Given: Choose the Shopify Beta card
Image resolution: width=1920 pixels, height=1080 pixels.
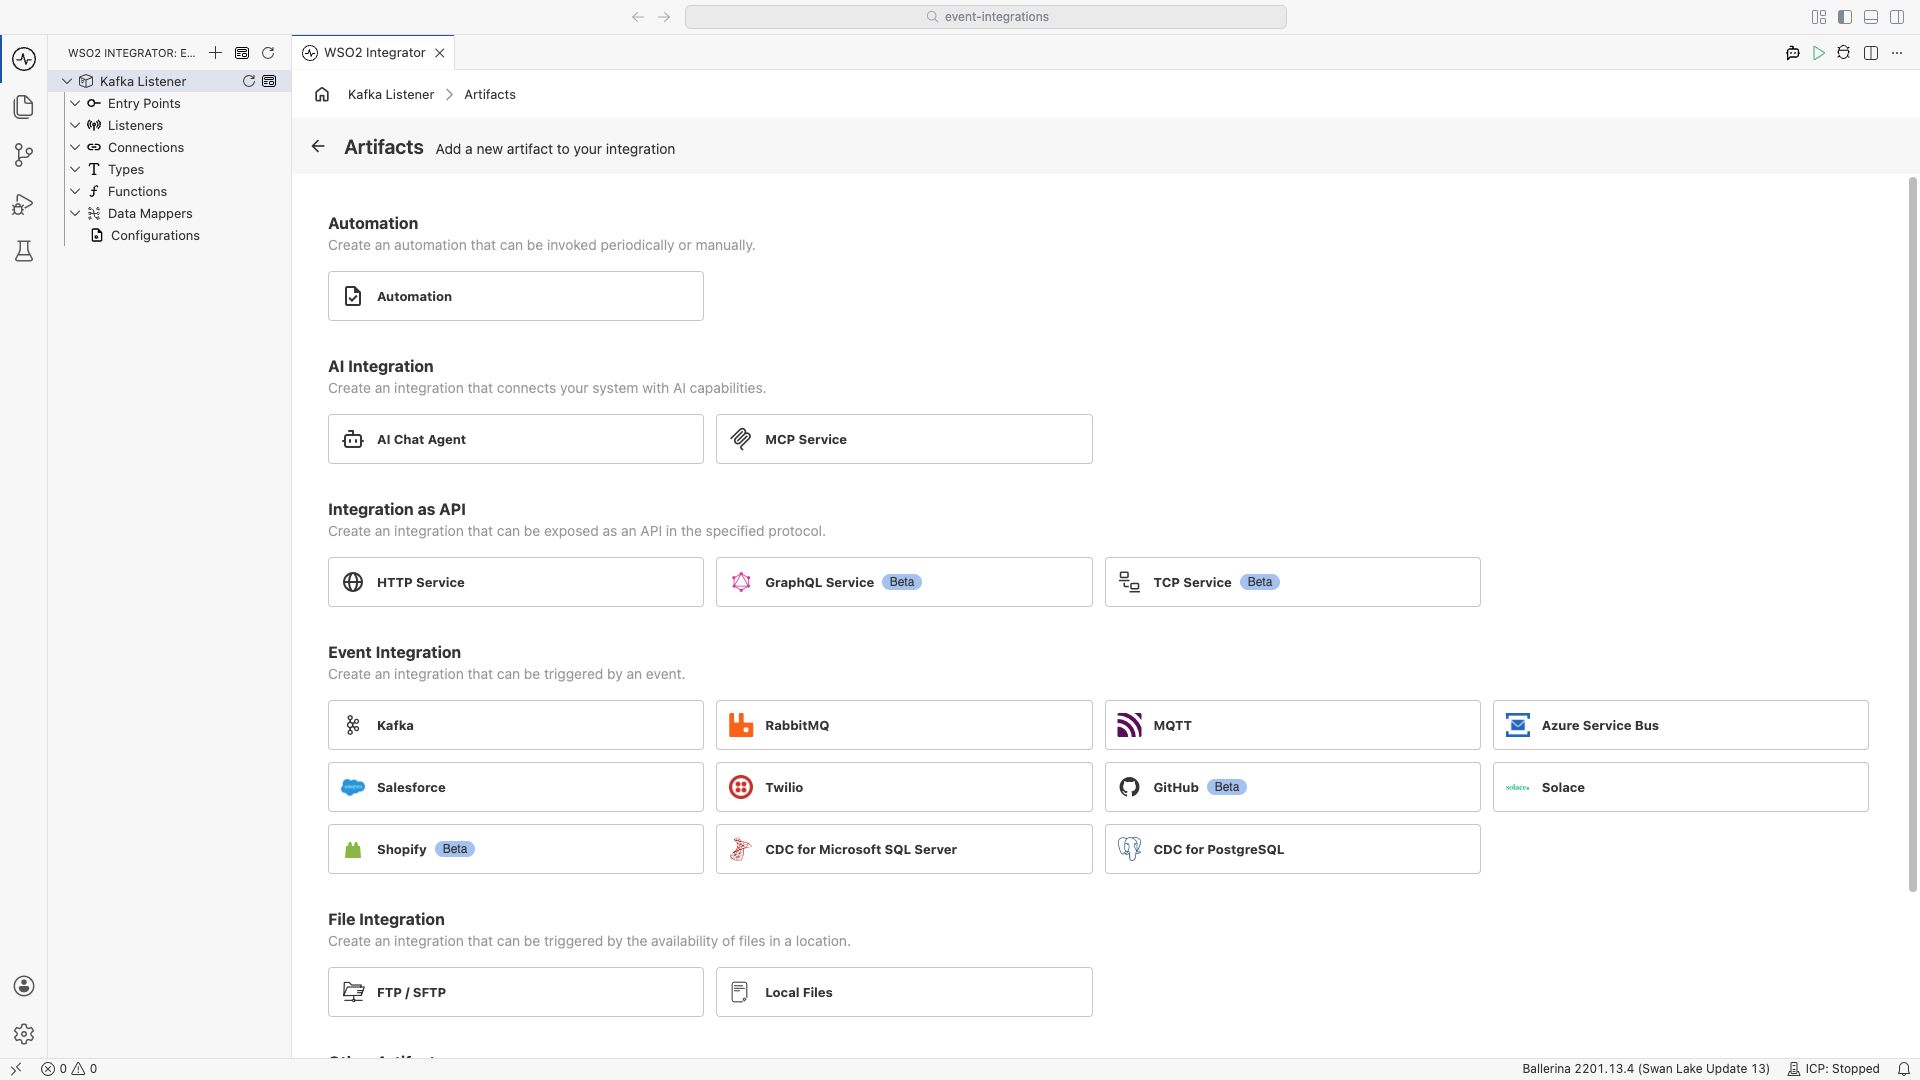Looking at the screenshot, I should (x=516, y=849).
